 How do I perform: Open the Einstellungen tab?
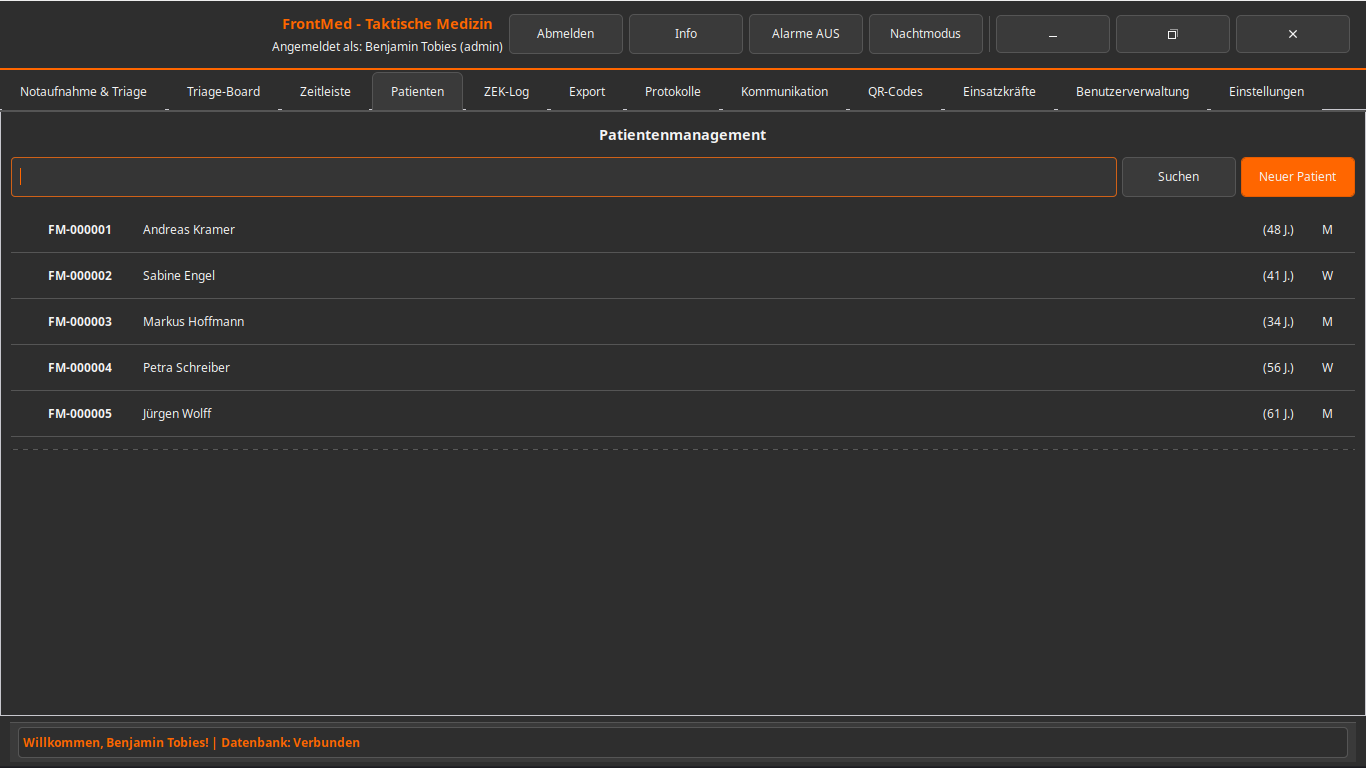[x=1266, y=92]
